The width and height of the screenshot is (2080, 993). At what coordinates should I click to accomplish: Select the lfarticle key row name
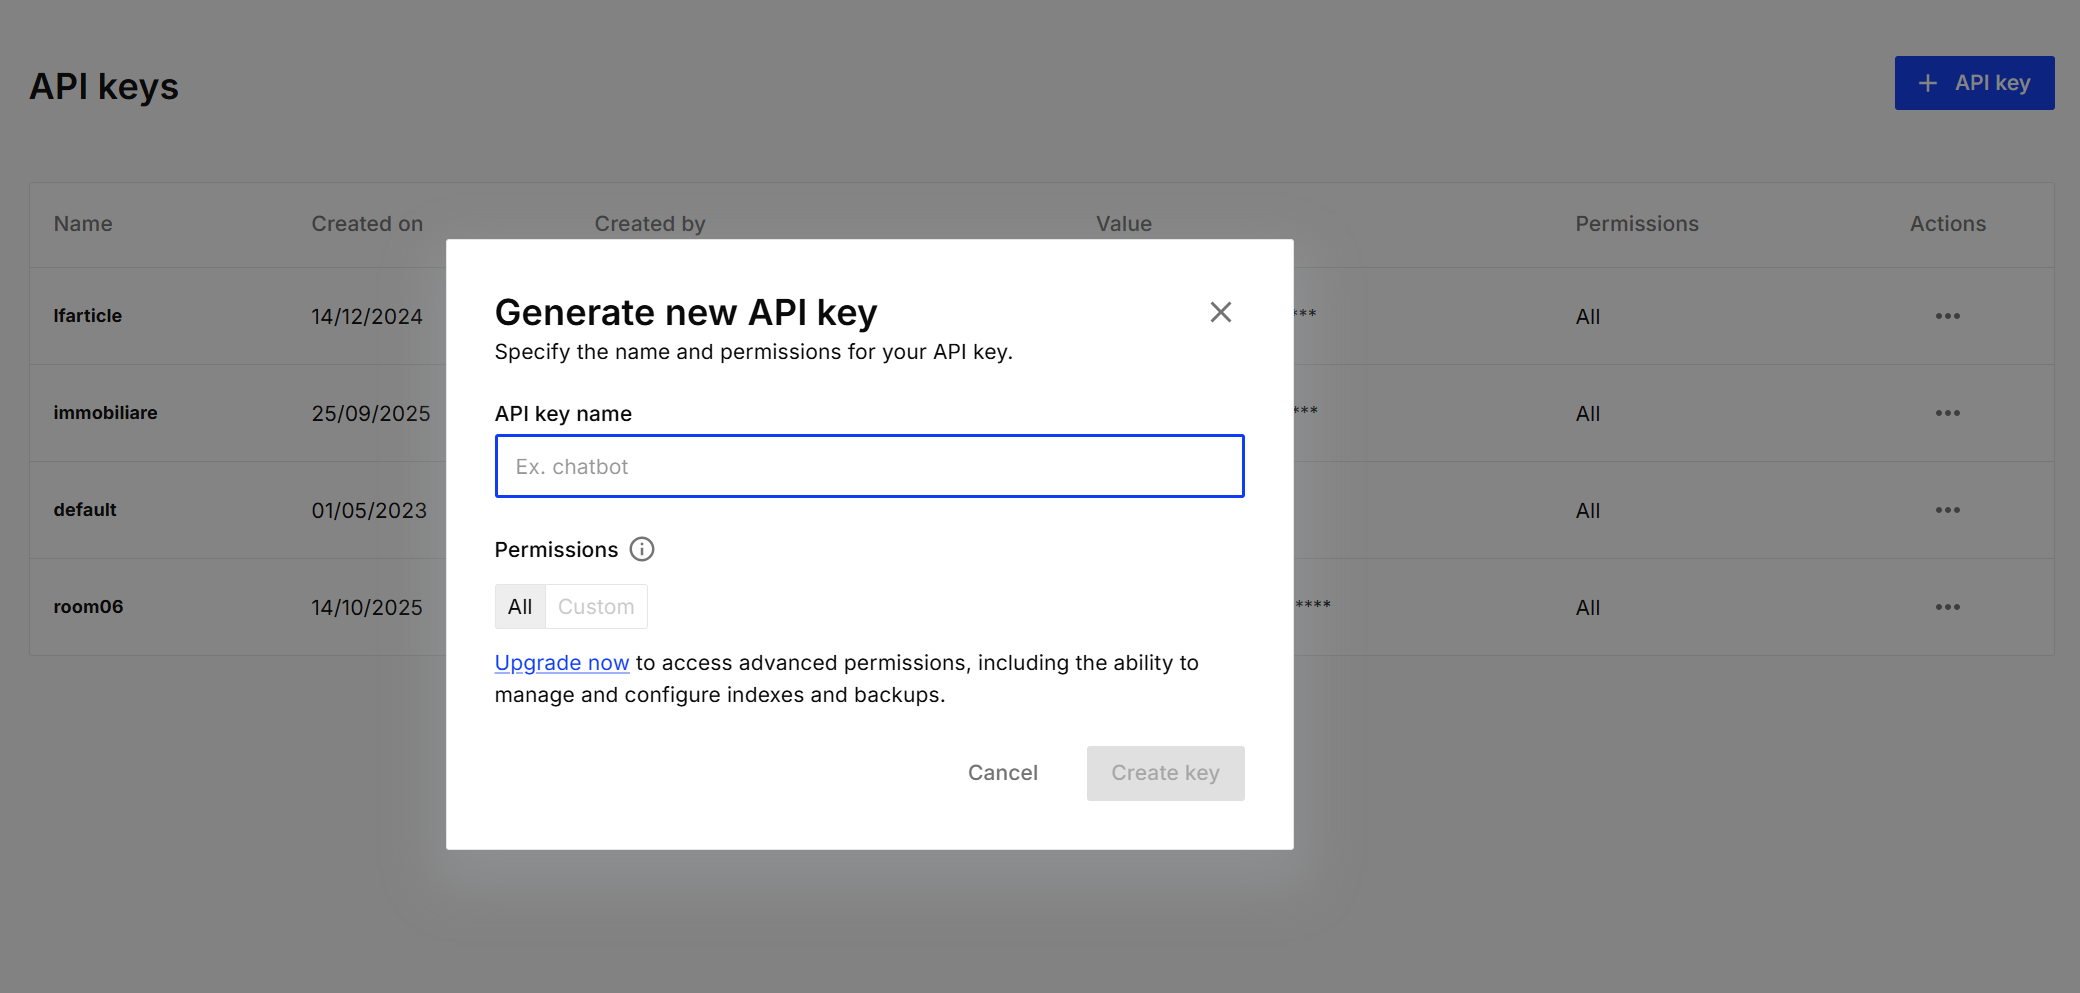88,316
